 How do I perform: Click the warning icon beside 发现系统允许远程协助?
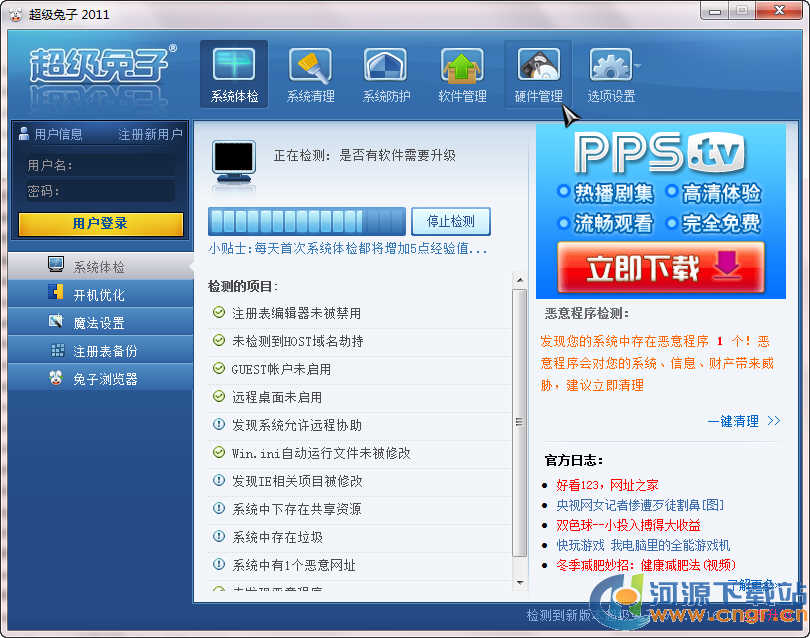pos(219,424)
